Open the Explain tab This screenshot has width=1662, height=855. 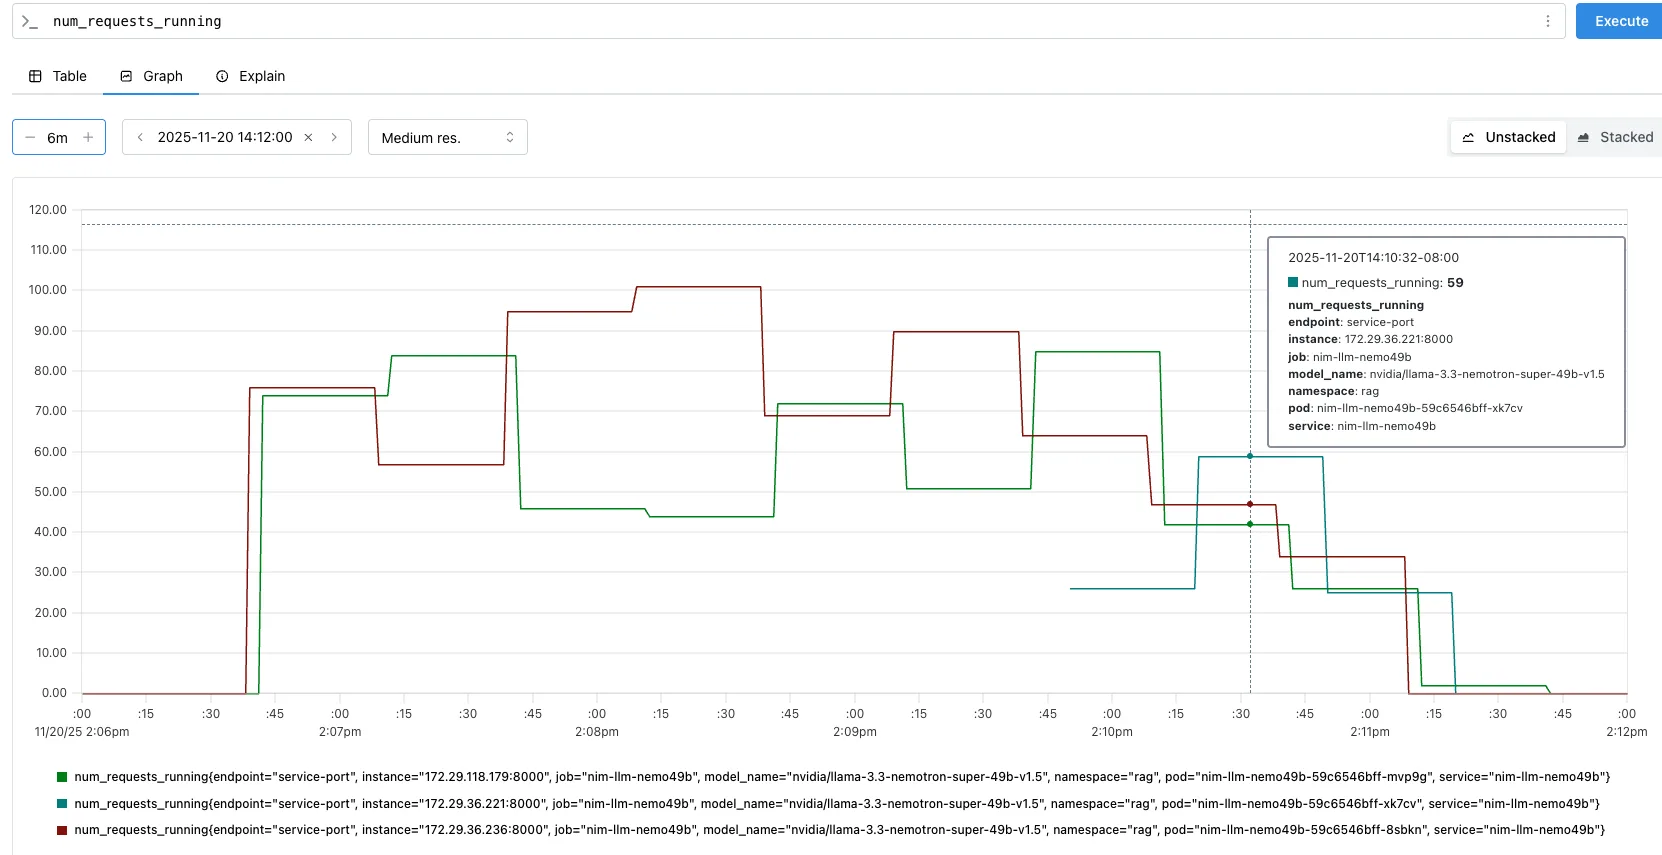click(250, 76)
